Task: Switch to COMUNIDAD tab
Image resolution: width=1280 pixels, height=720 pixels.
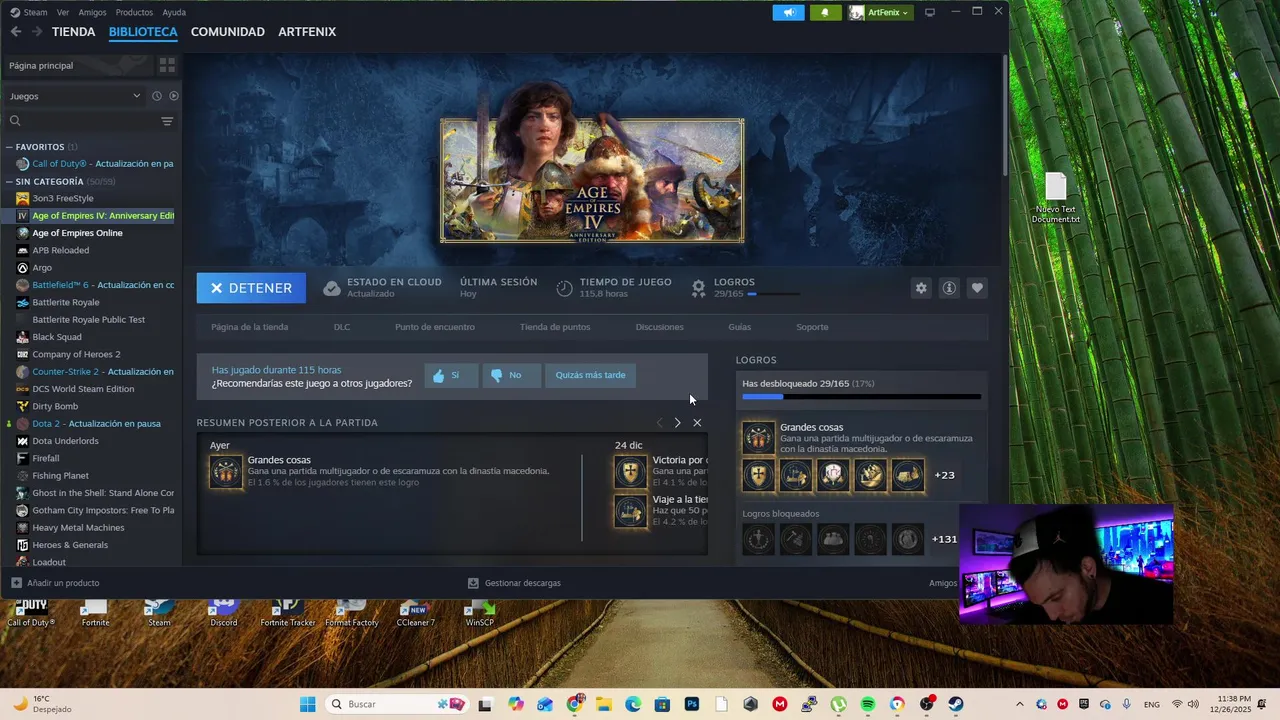Action: [x=228, y=32]
